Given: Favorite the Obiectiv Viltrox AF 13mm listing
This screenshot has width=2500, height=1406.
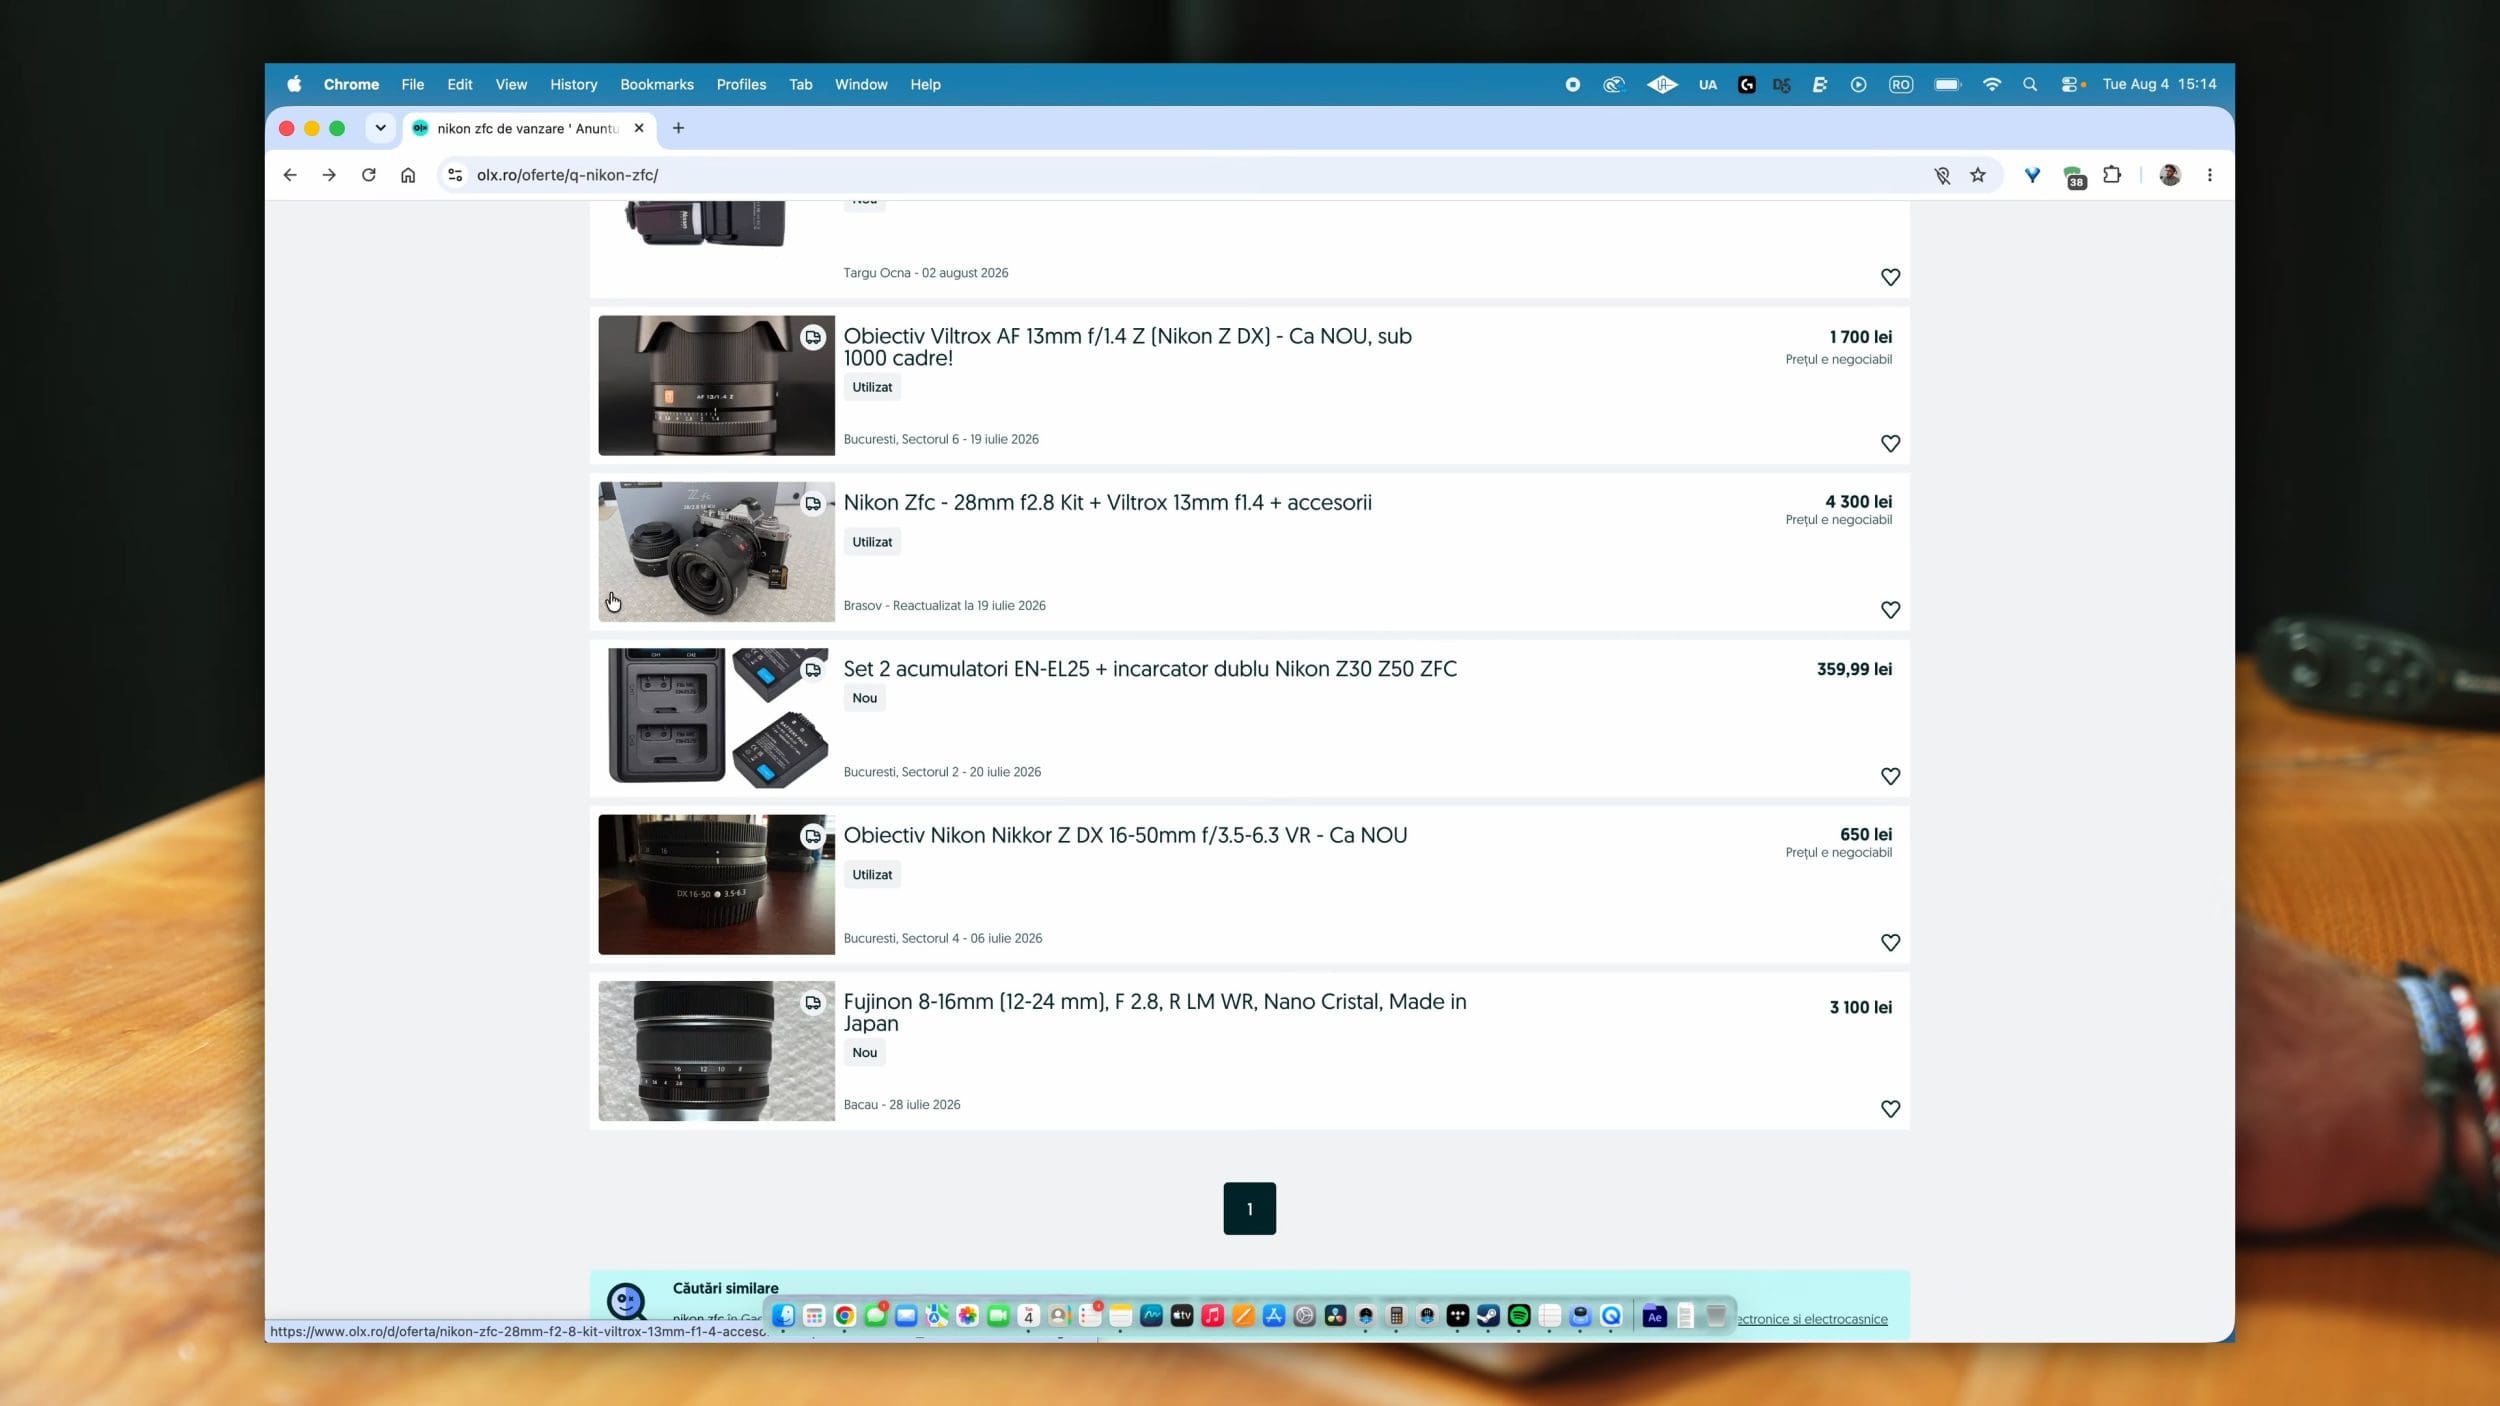Looking at the screenshot, I should (1890, 443).
